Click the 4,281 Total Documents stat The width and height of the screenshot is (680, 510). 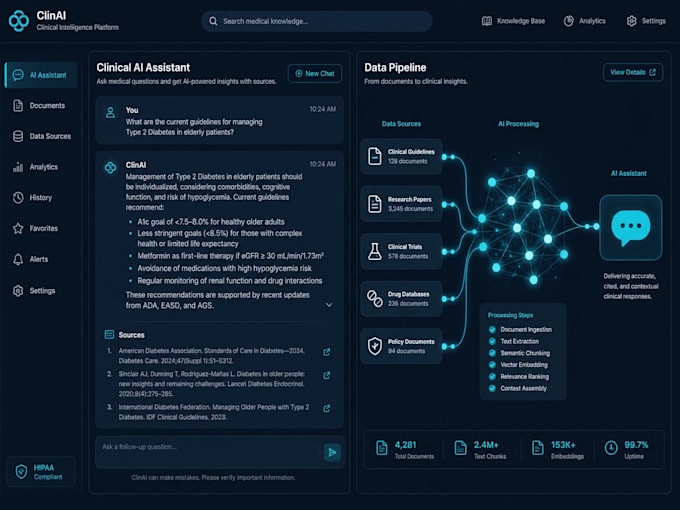click(x=405, y=449)
